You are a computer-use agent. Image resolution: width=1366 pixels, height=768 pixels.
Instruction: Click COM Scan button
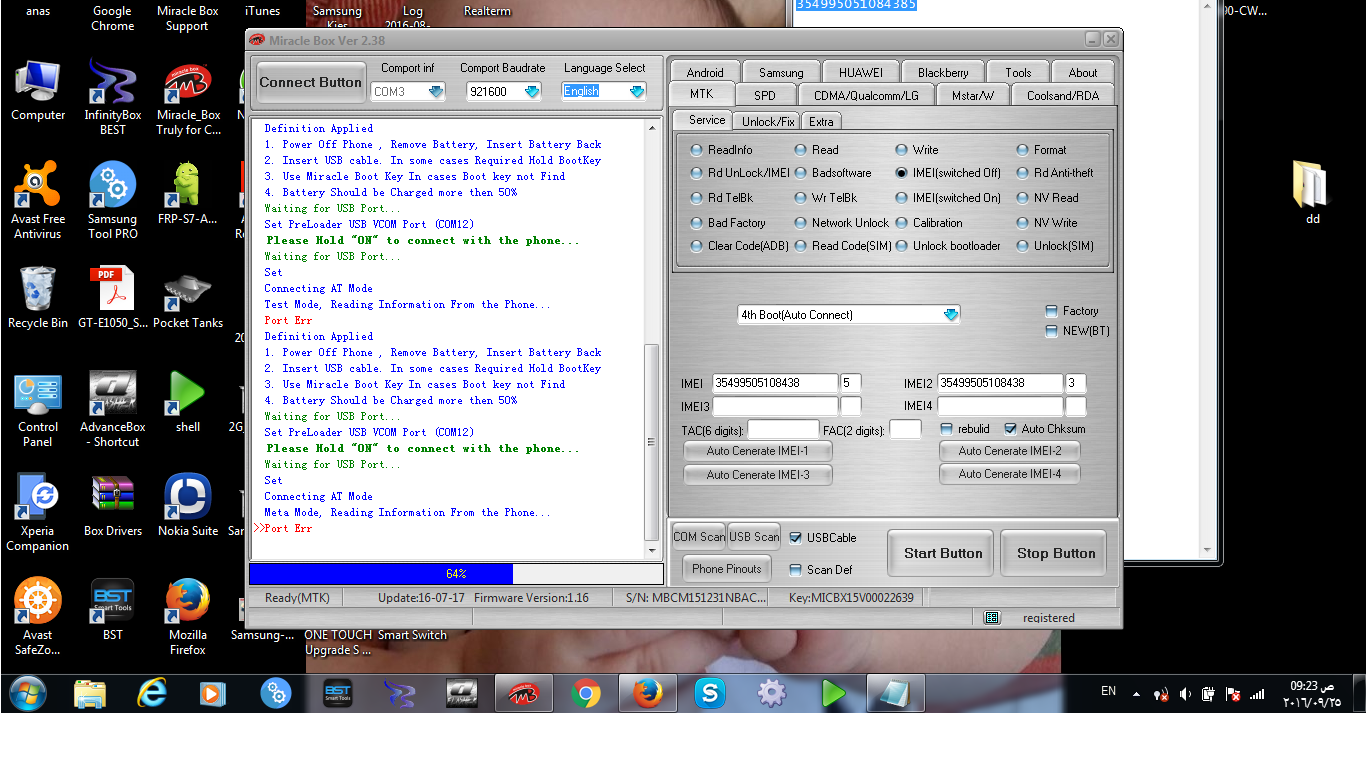pyautogui.click(x=699, y=537)
